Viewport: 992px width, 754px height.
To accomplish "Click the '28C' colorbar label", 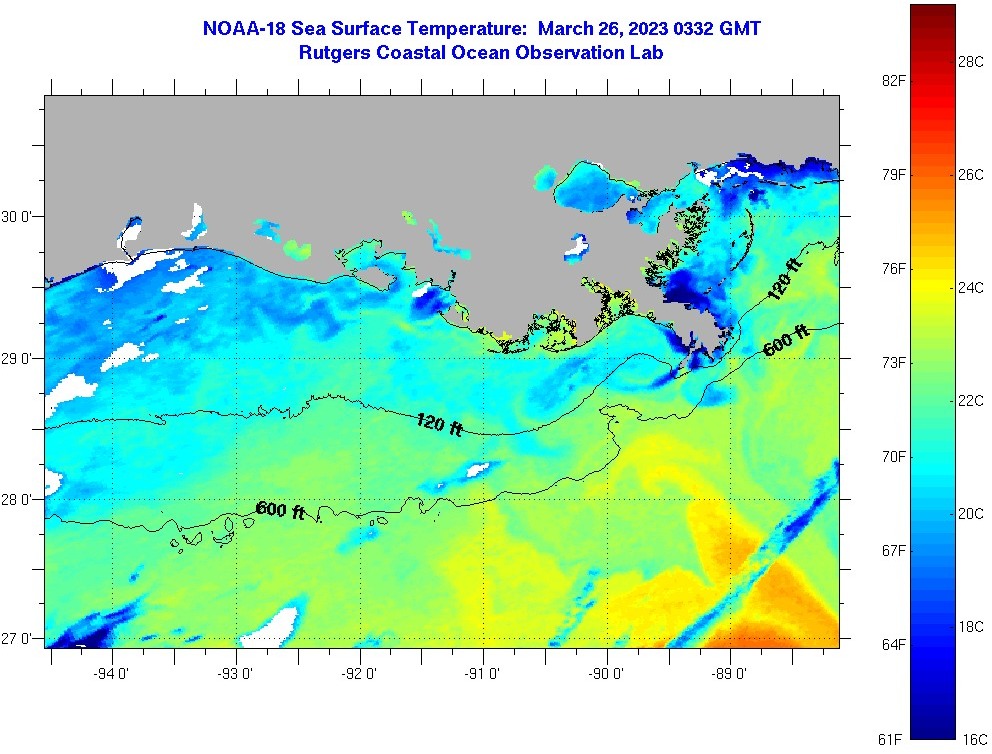I will (970, 61).
